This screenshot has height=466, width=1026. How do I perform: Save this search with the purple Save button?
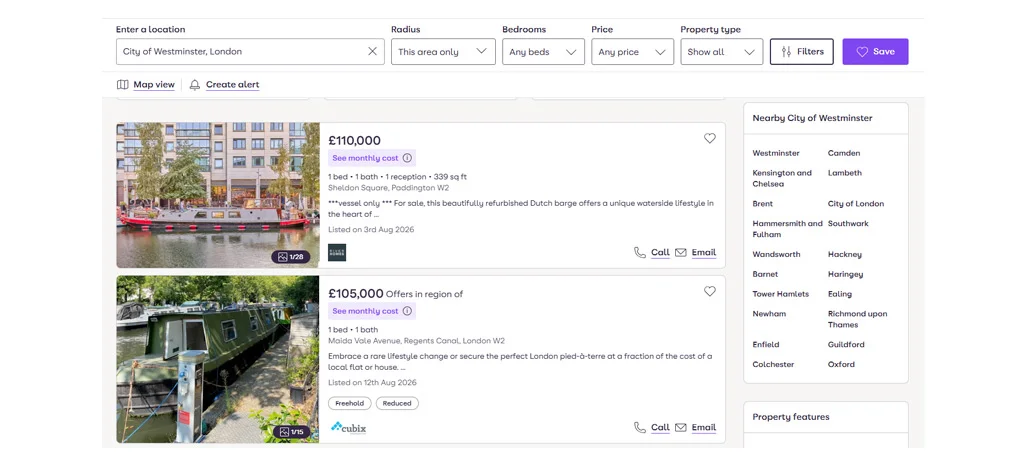point(875,52)
